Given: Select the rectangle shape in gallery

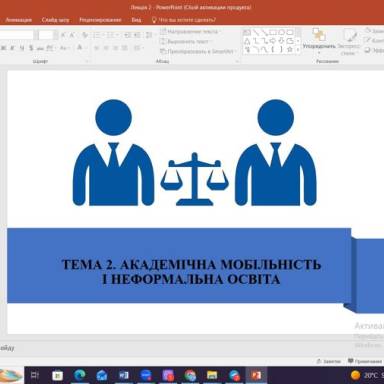Looking at the screenshot, I should click(x=273, y=32).
